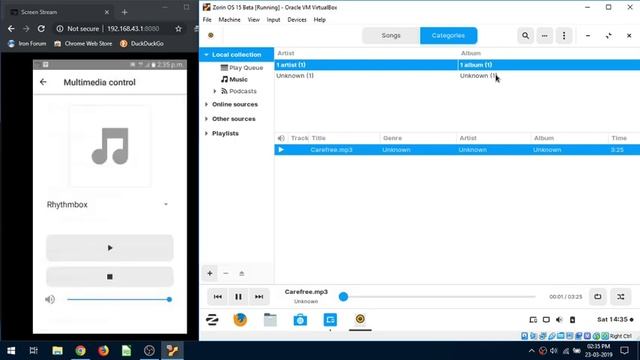The image size is (640, 360).
Task: Select Play Queue in sidebar
Action: (x=242, y=67)
